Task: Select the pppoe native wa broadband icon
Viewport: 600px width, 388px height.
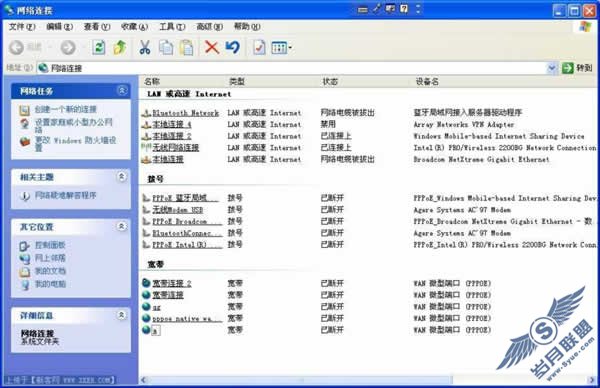Action: [146, 318]
